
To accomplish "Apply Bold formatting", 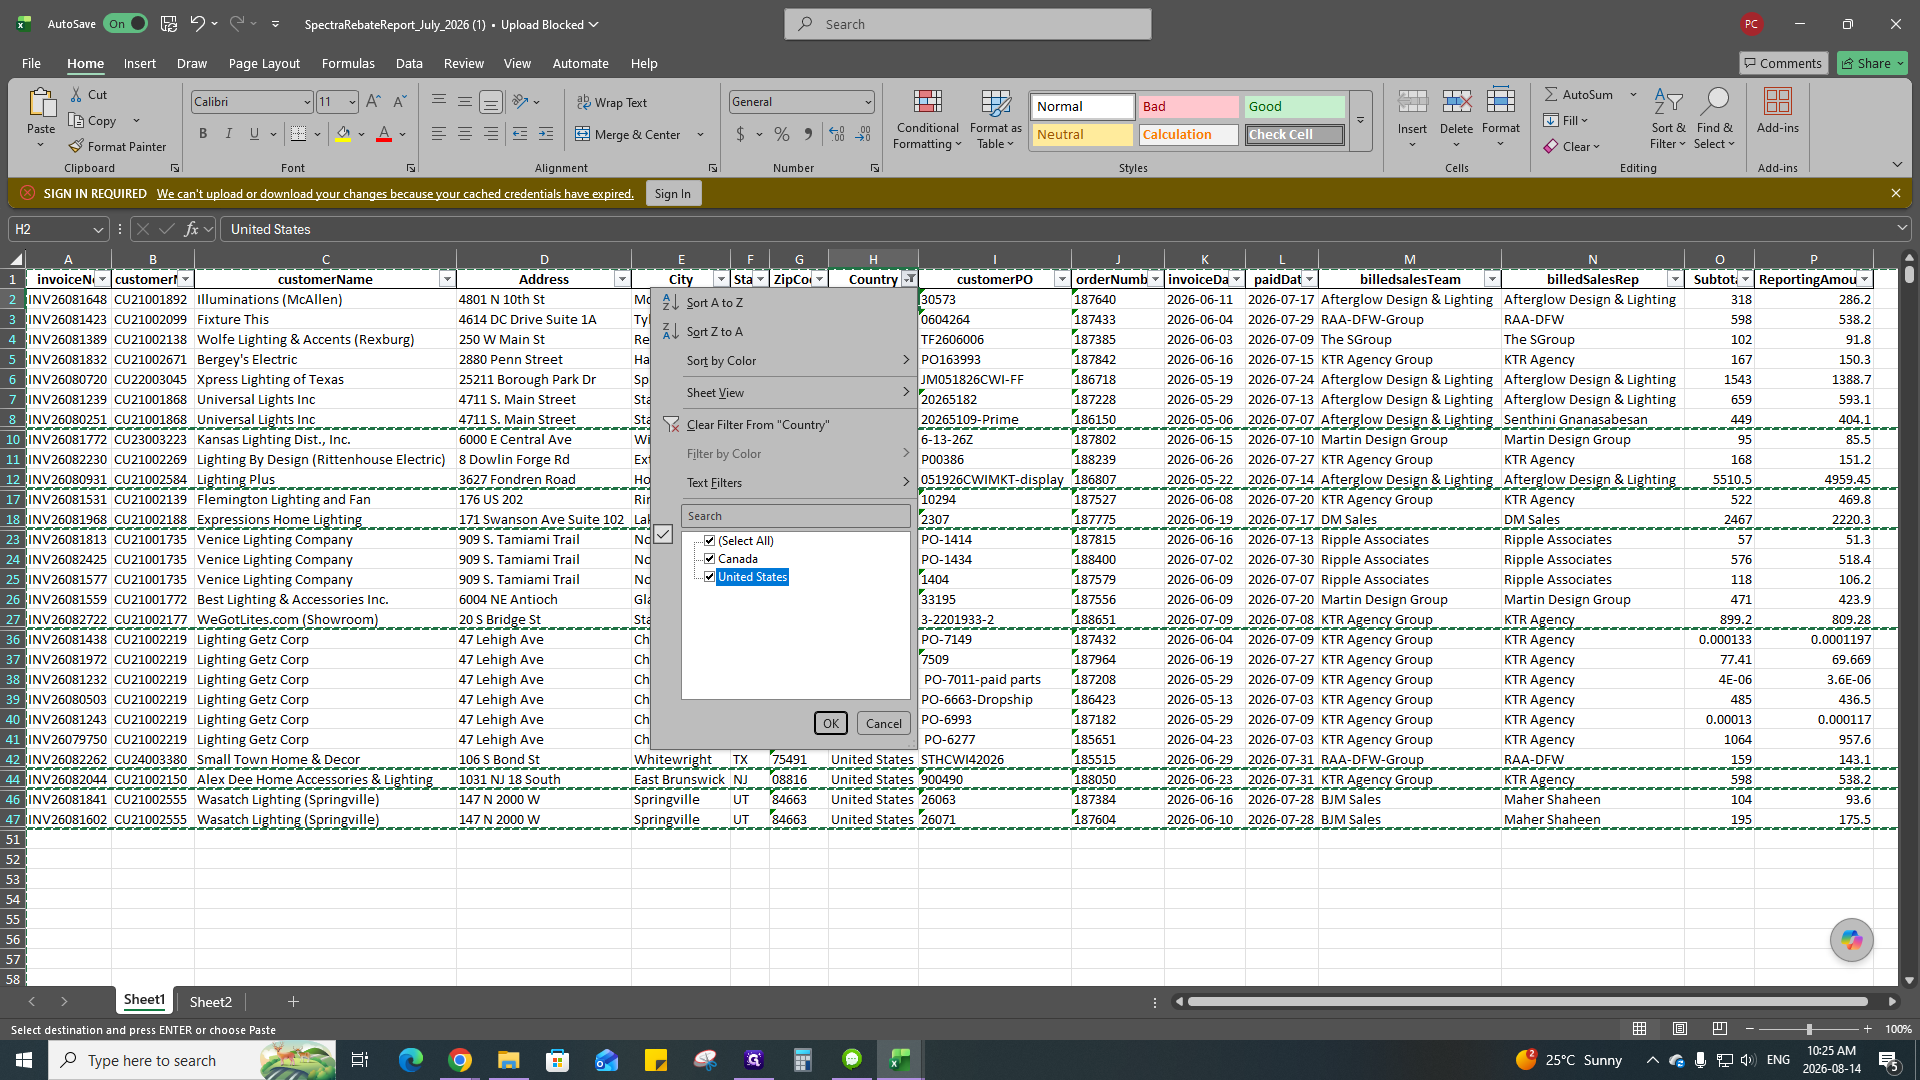I will pyautogui.click(x=203, y=134).
